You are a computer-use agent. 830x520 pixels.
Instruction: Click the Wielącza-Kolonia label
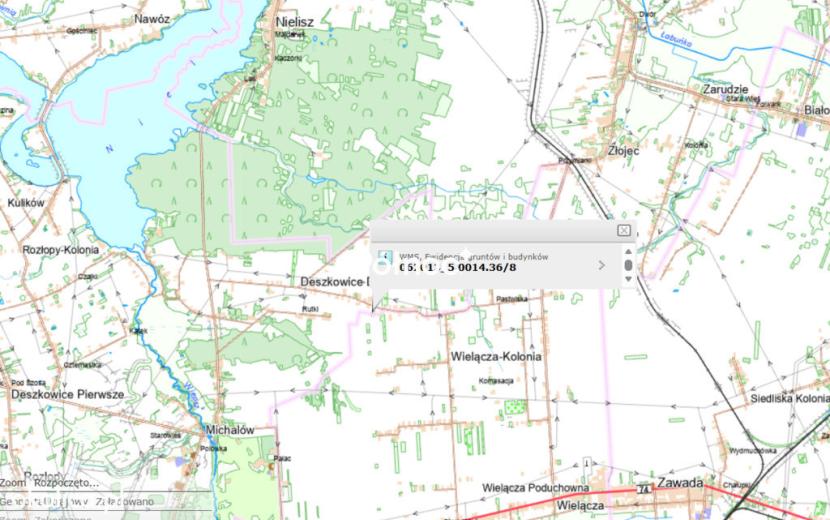click(496, 356)
